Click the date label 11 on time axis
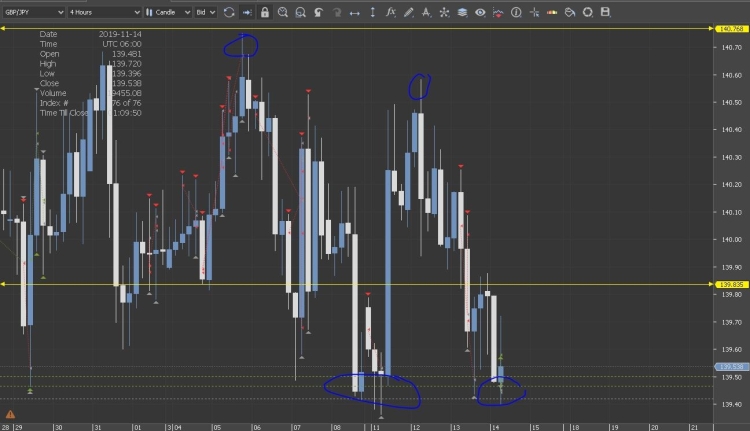The height and width of the screenshot is (431, 750). pyautogui.click(x=376, y=427)
